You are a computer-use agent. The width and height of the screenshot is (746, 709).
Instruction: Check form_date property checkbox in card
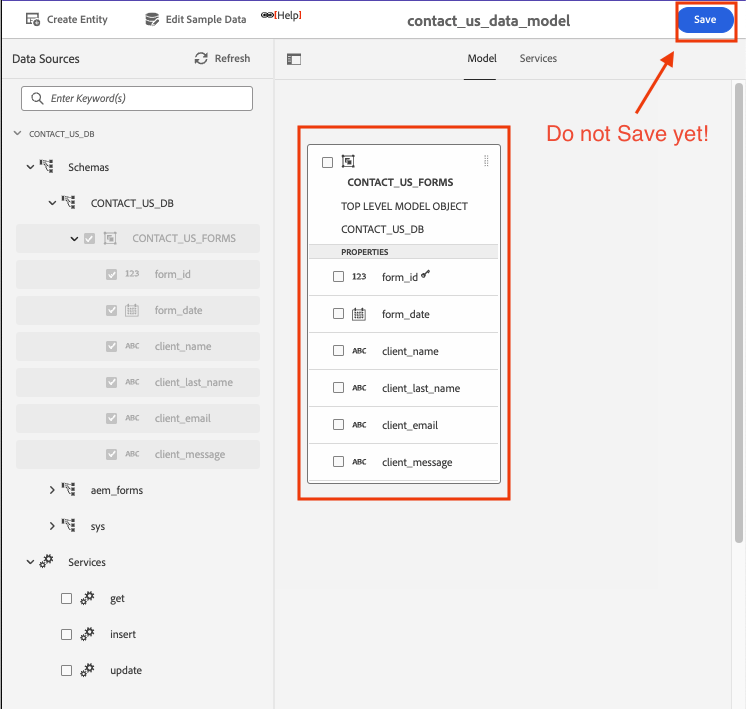coord(338,314)
